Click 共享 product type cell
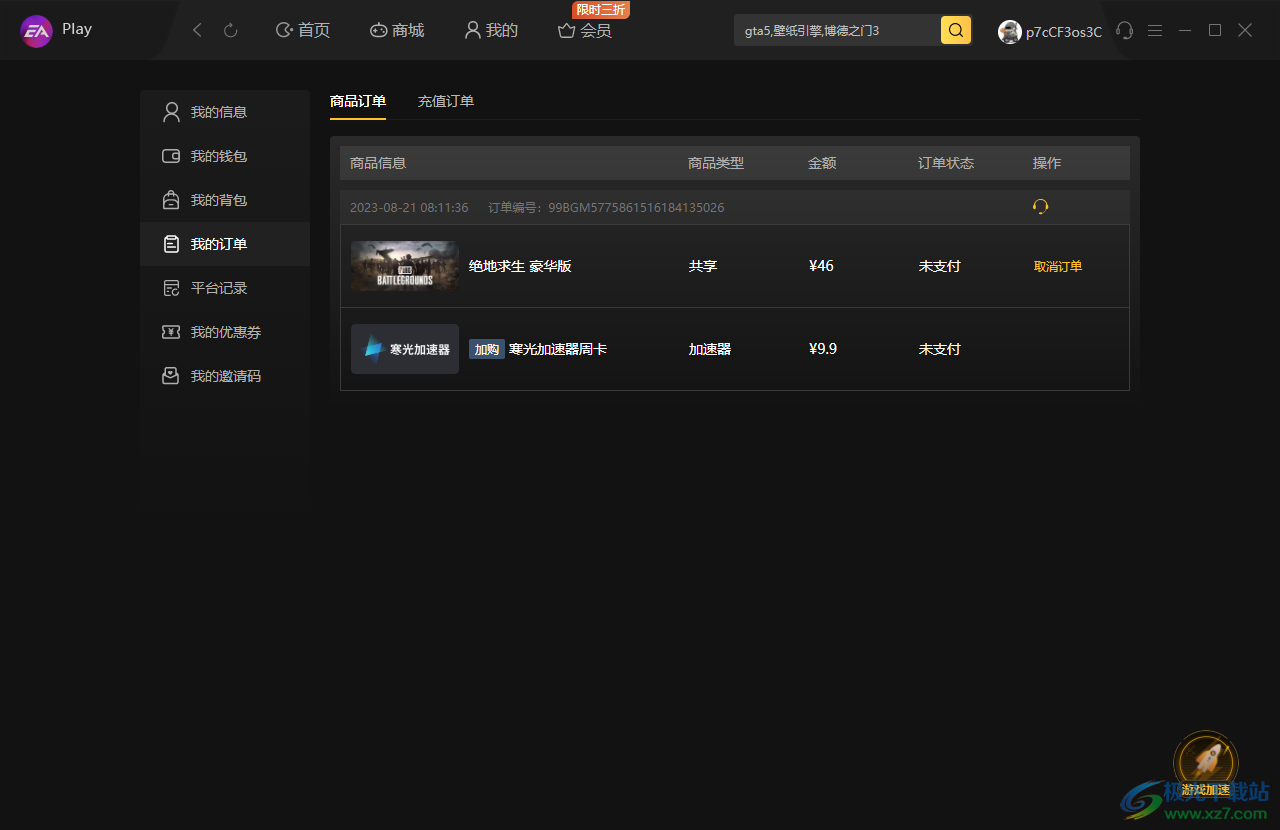The width and height of the screenshot is (1280, 830). (x=703, y=266)
